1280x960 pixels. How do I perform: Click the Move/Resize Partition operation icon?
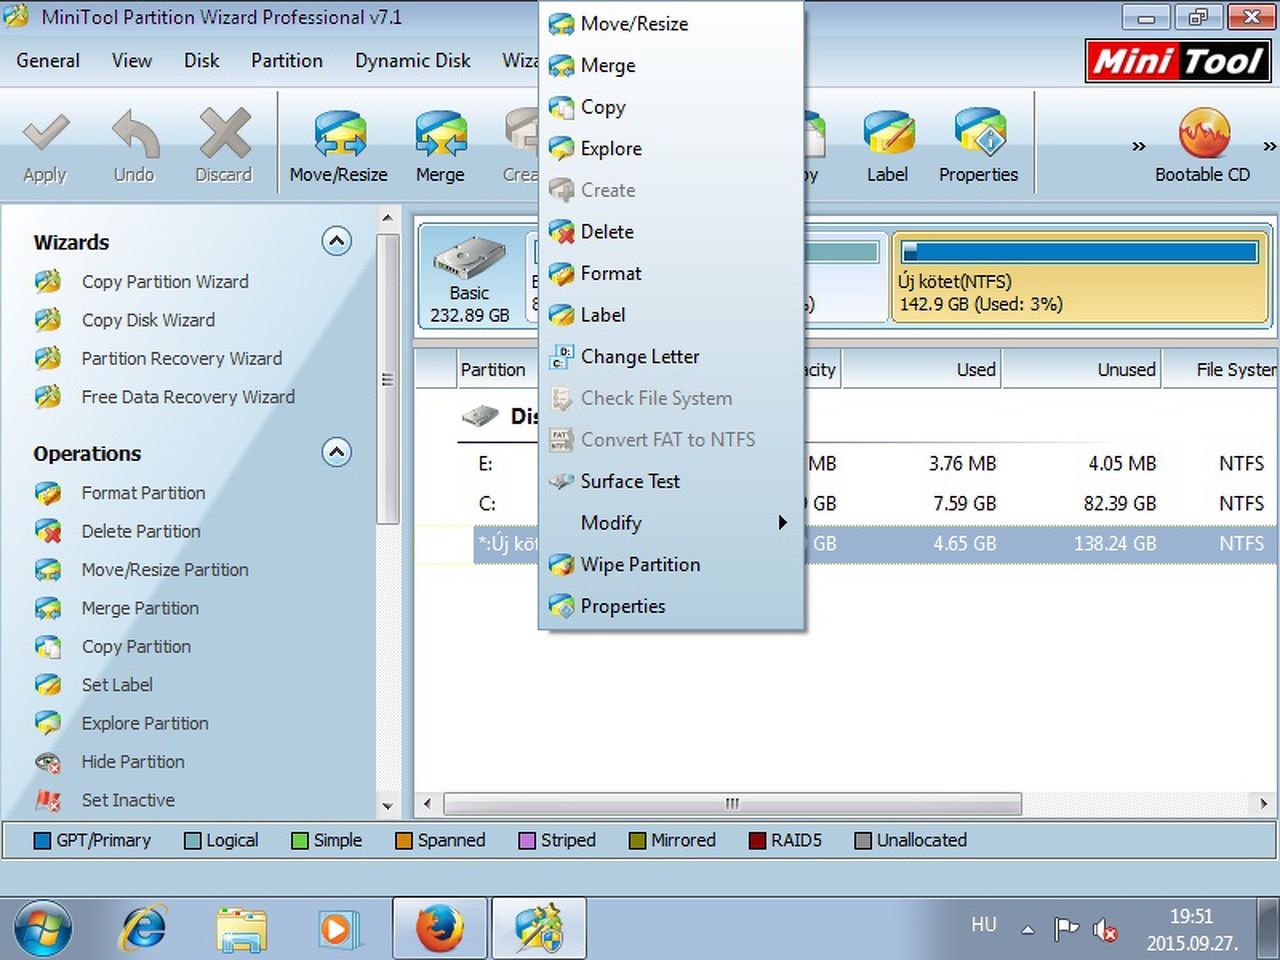[48, 570]
